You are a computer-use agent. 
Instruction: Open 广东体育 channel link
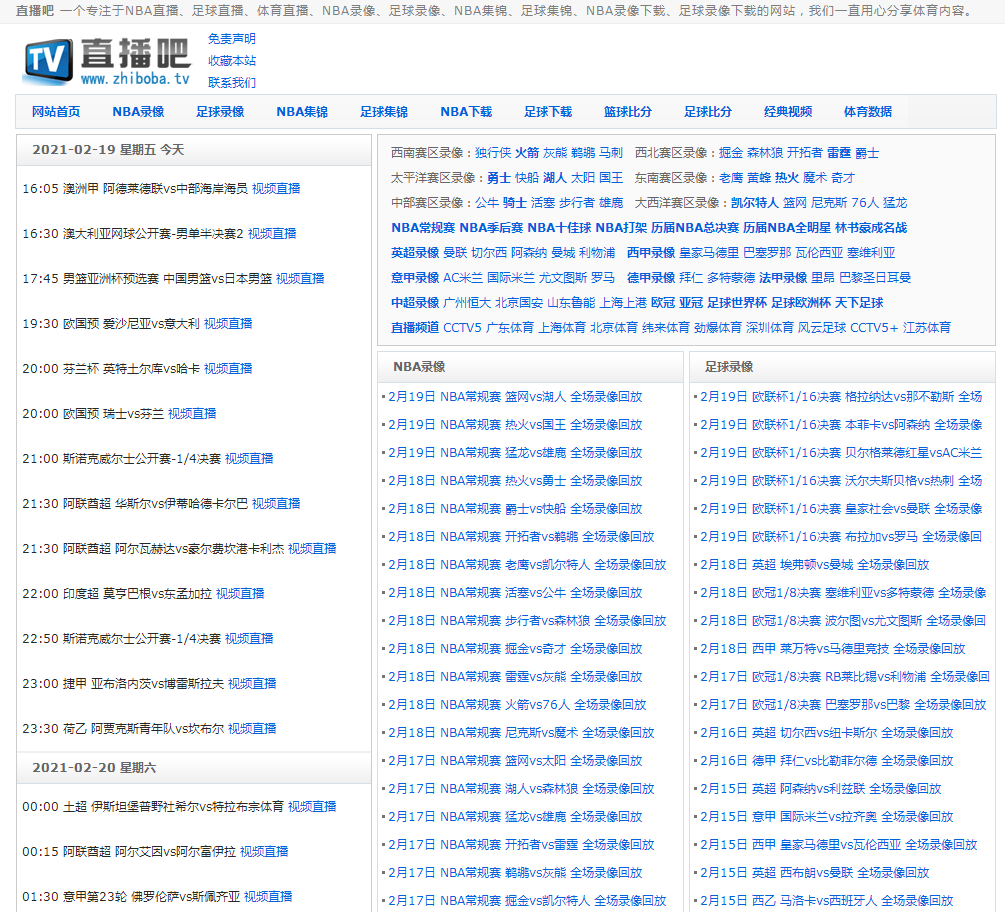tap(510, 327)
